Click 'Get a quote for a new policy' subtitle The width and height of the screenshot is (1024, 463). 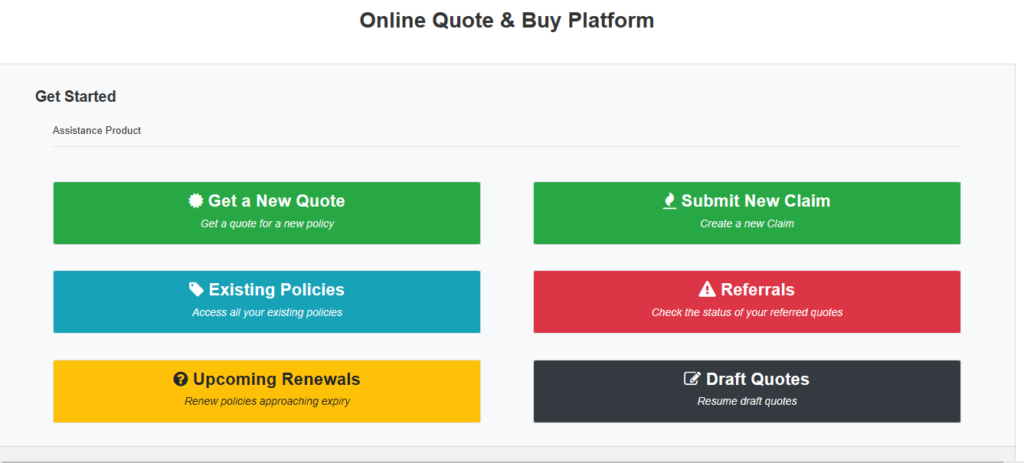[267, 224]
